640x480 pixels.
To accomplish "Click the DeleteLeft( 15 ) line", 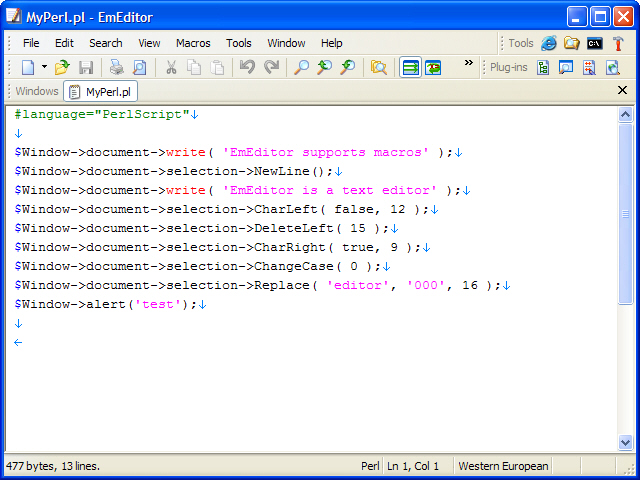I will click(x=202, y=229).
